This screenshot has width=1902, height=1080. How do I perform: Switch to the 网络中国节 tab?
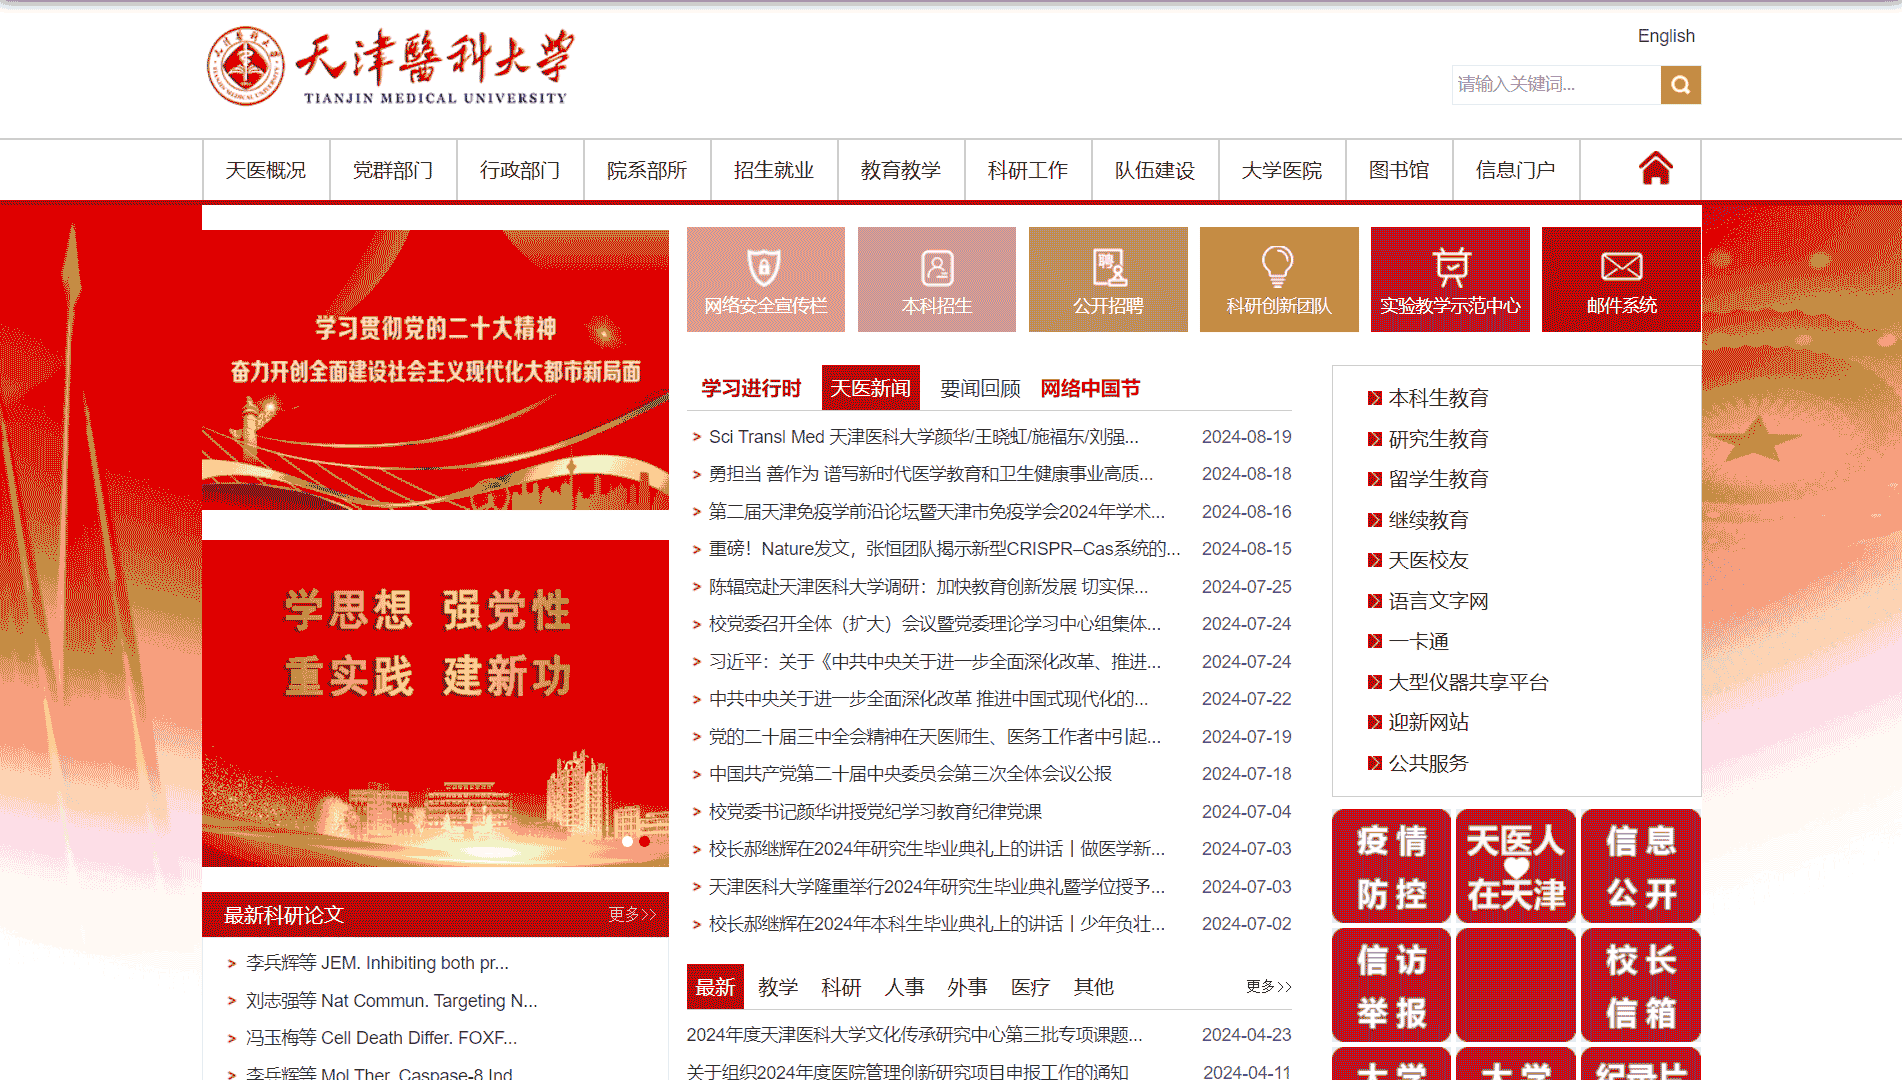pos(1090,388)
